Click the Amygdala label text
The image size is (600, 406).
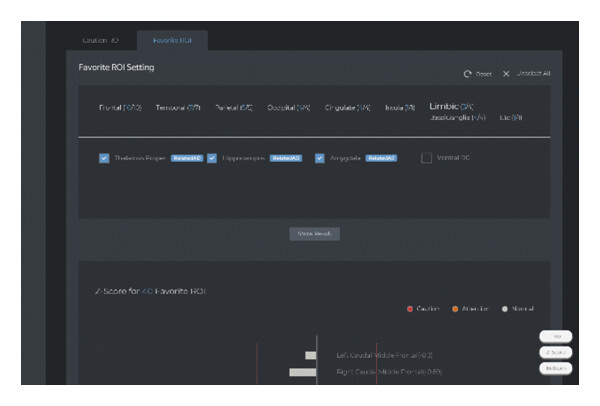345,158
